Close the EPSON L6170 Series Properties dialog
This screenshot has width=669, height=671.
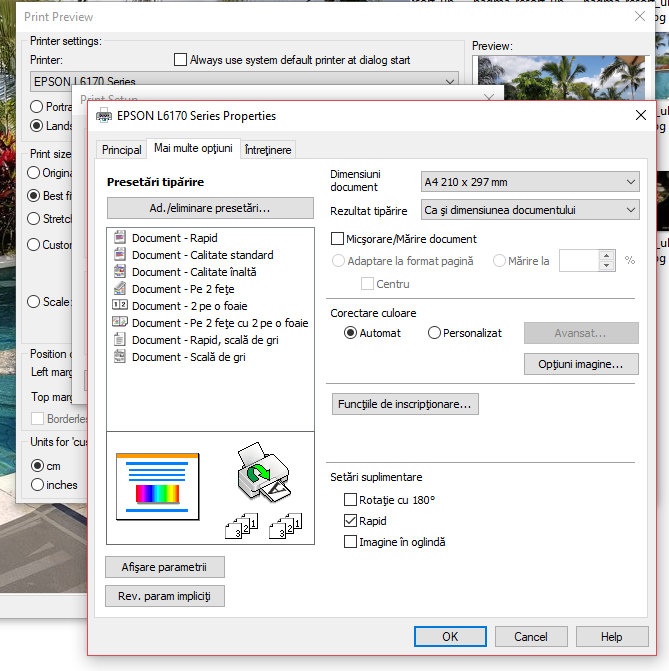(641, 115)
